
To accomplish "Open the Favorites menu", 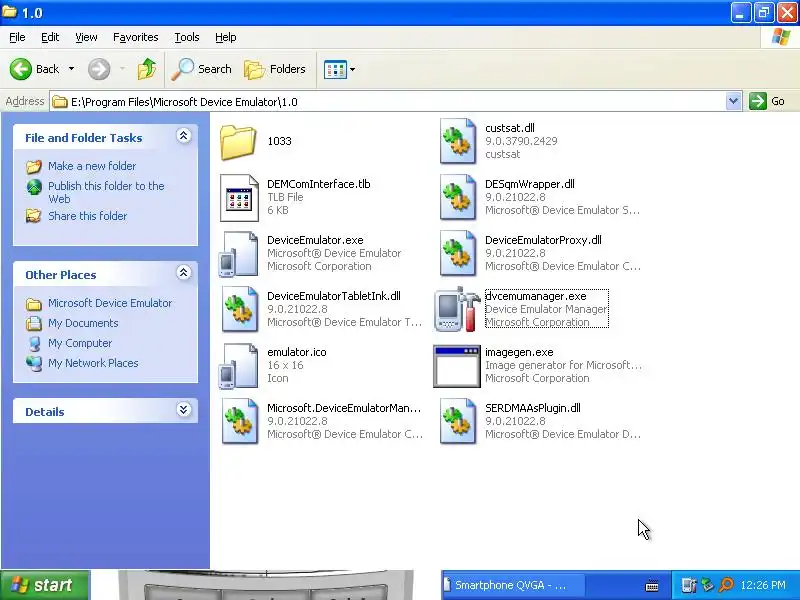I will coord(135,37).
